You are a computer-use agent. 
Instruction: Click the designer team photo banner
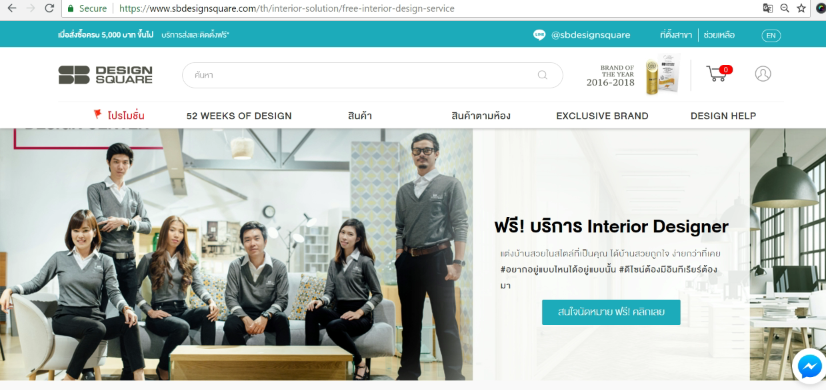236,254
